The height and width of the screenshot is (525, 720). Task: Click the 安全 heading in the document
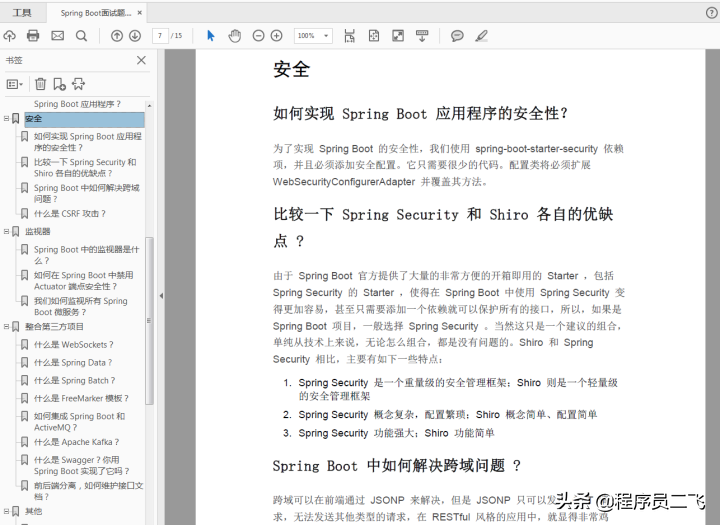coord(292,70)
